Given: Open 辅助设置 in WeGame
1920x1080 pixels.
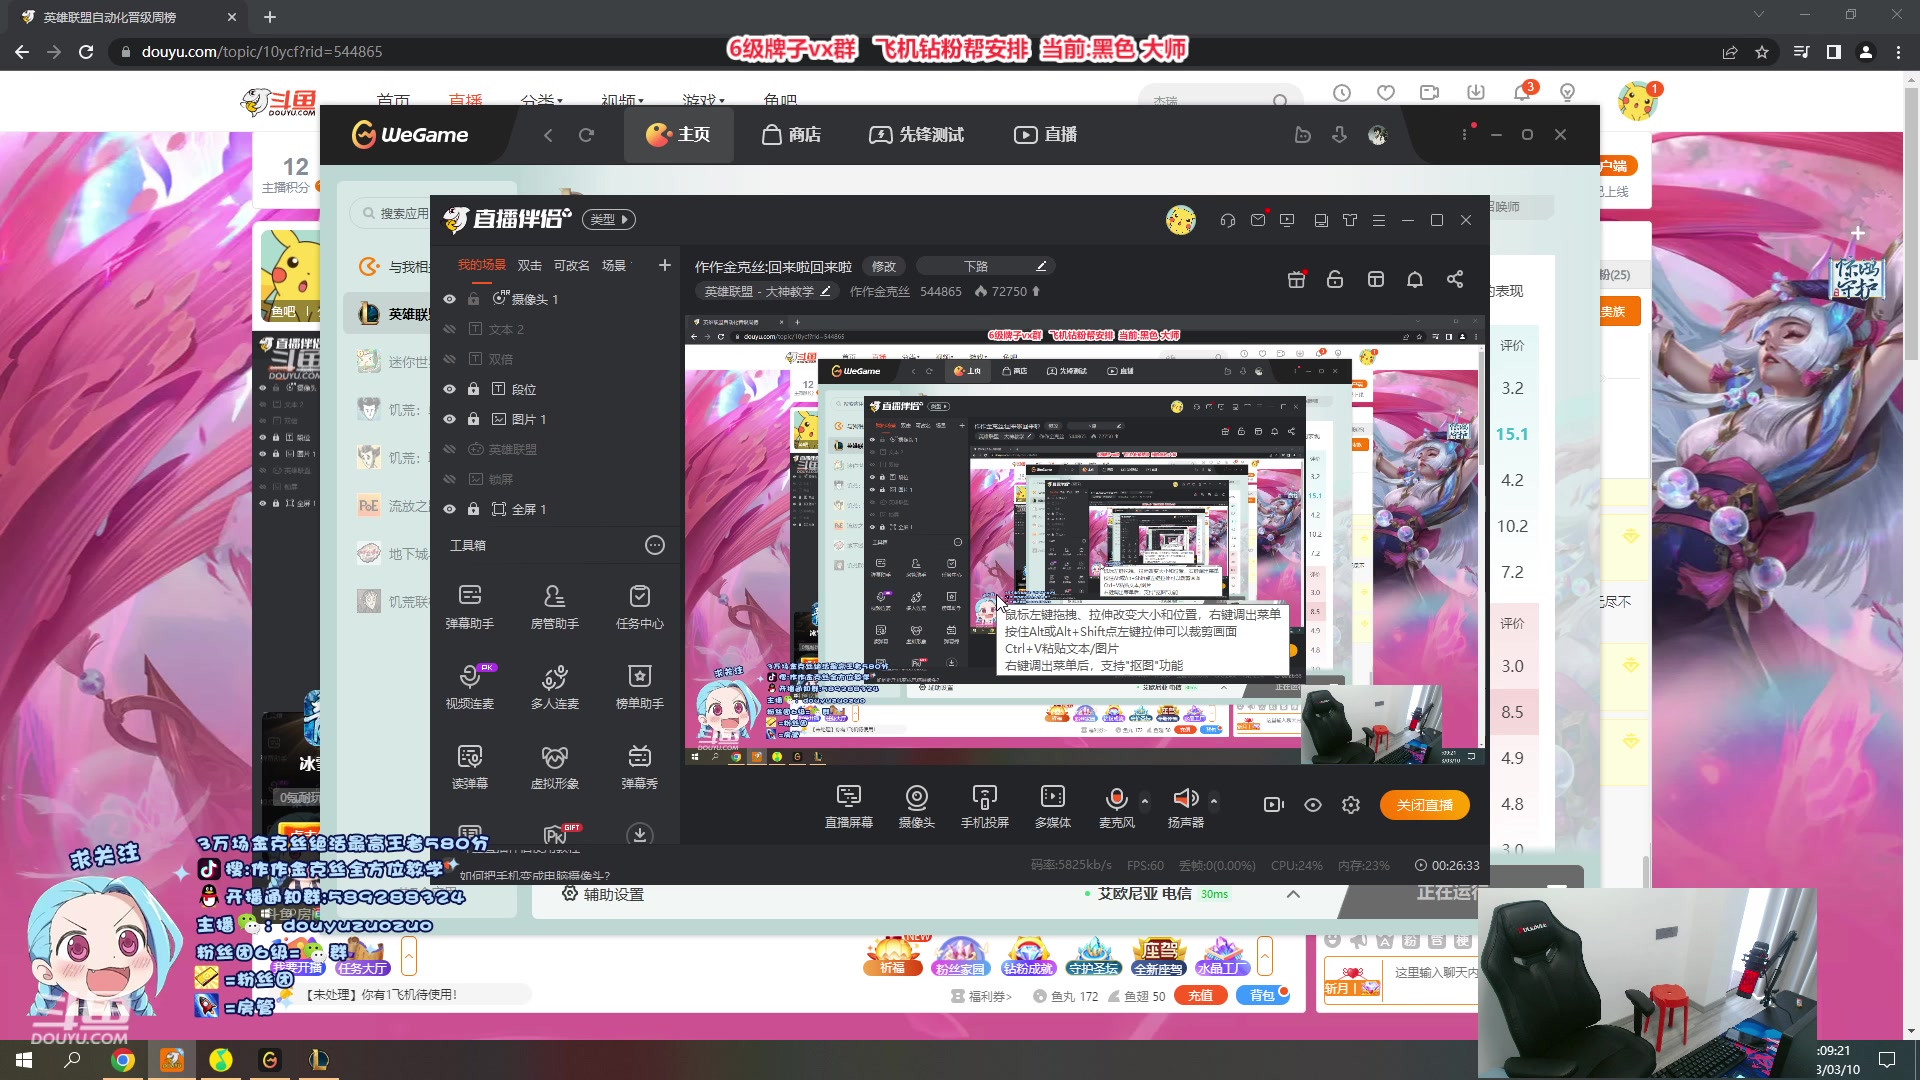Looking at the screenshot, I should point(603,894).
